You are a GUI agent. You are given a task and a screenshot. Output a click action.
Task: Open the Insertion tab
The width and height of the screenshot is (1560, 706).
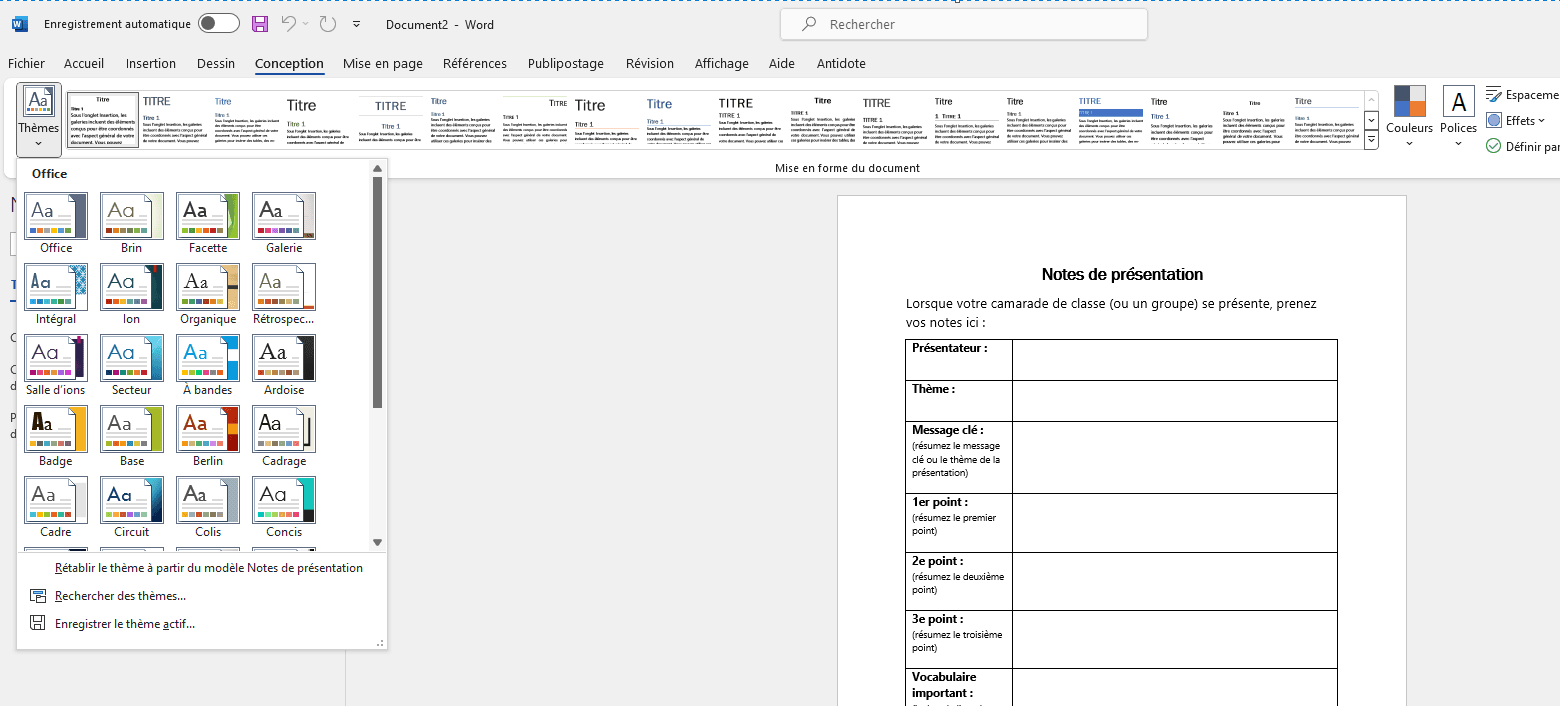click(150, 63)
